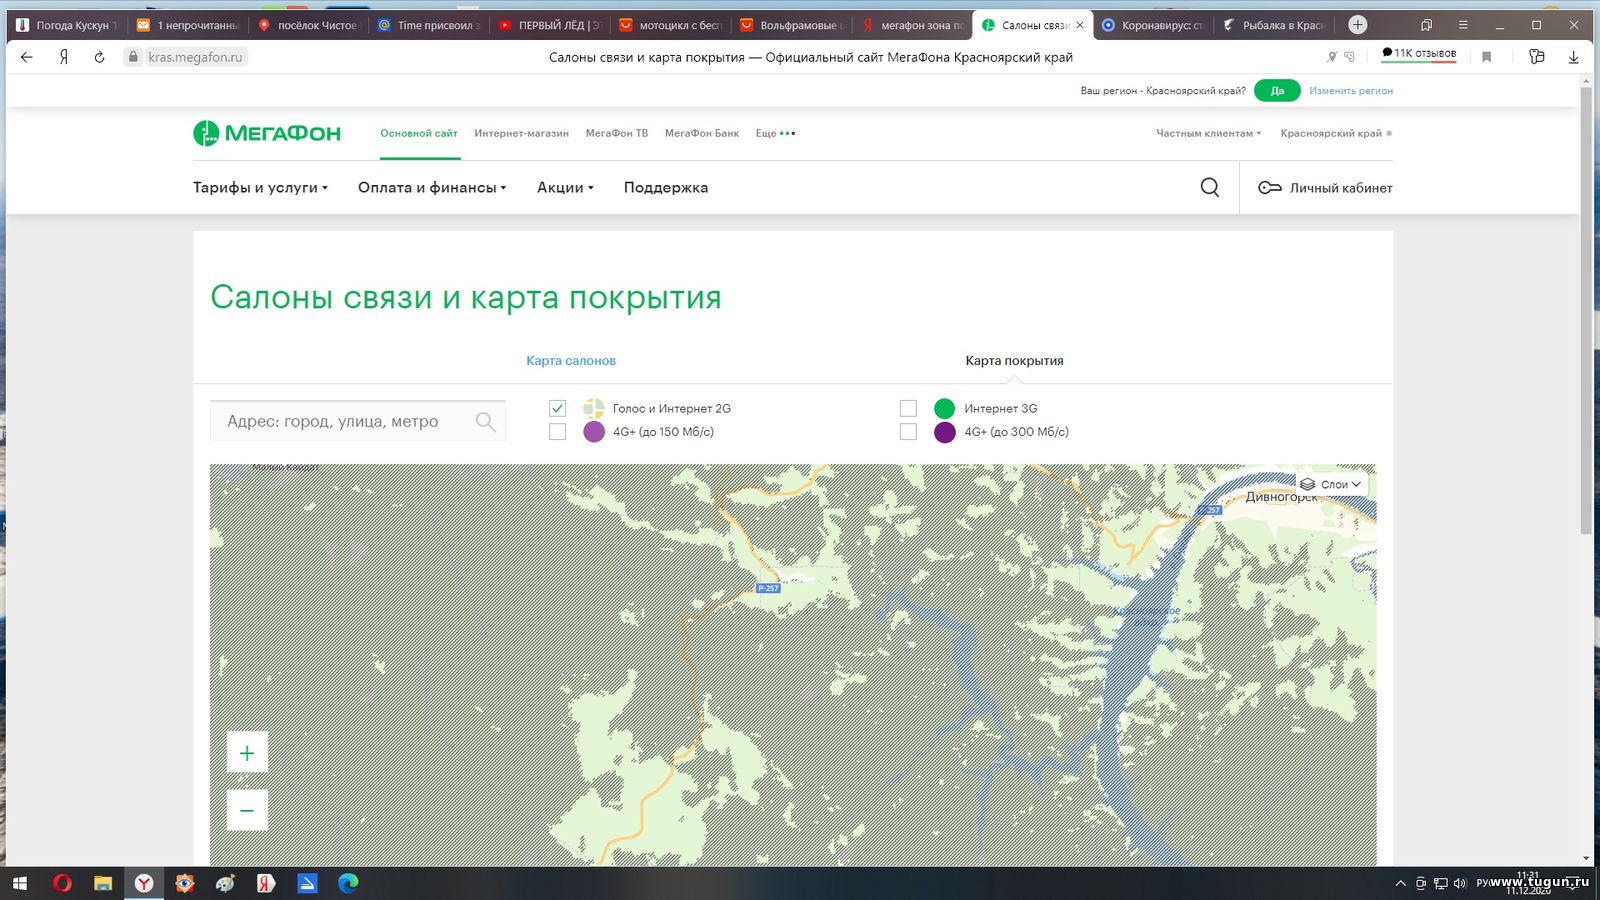Screen dimensions: 1600x900
Task: Click the 11K отзывов reviews badge
Action: (x=1419, y=54)
